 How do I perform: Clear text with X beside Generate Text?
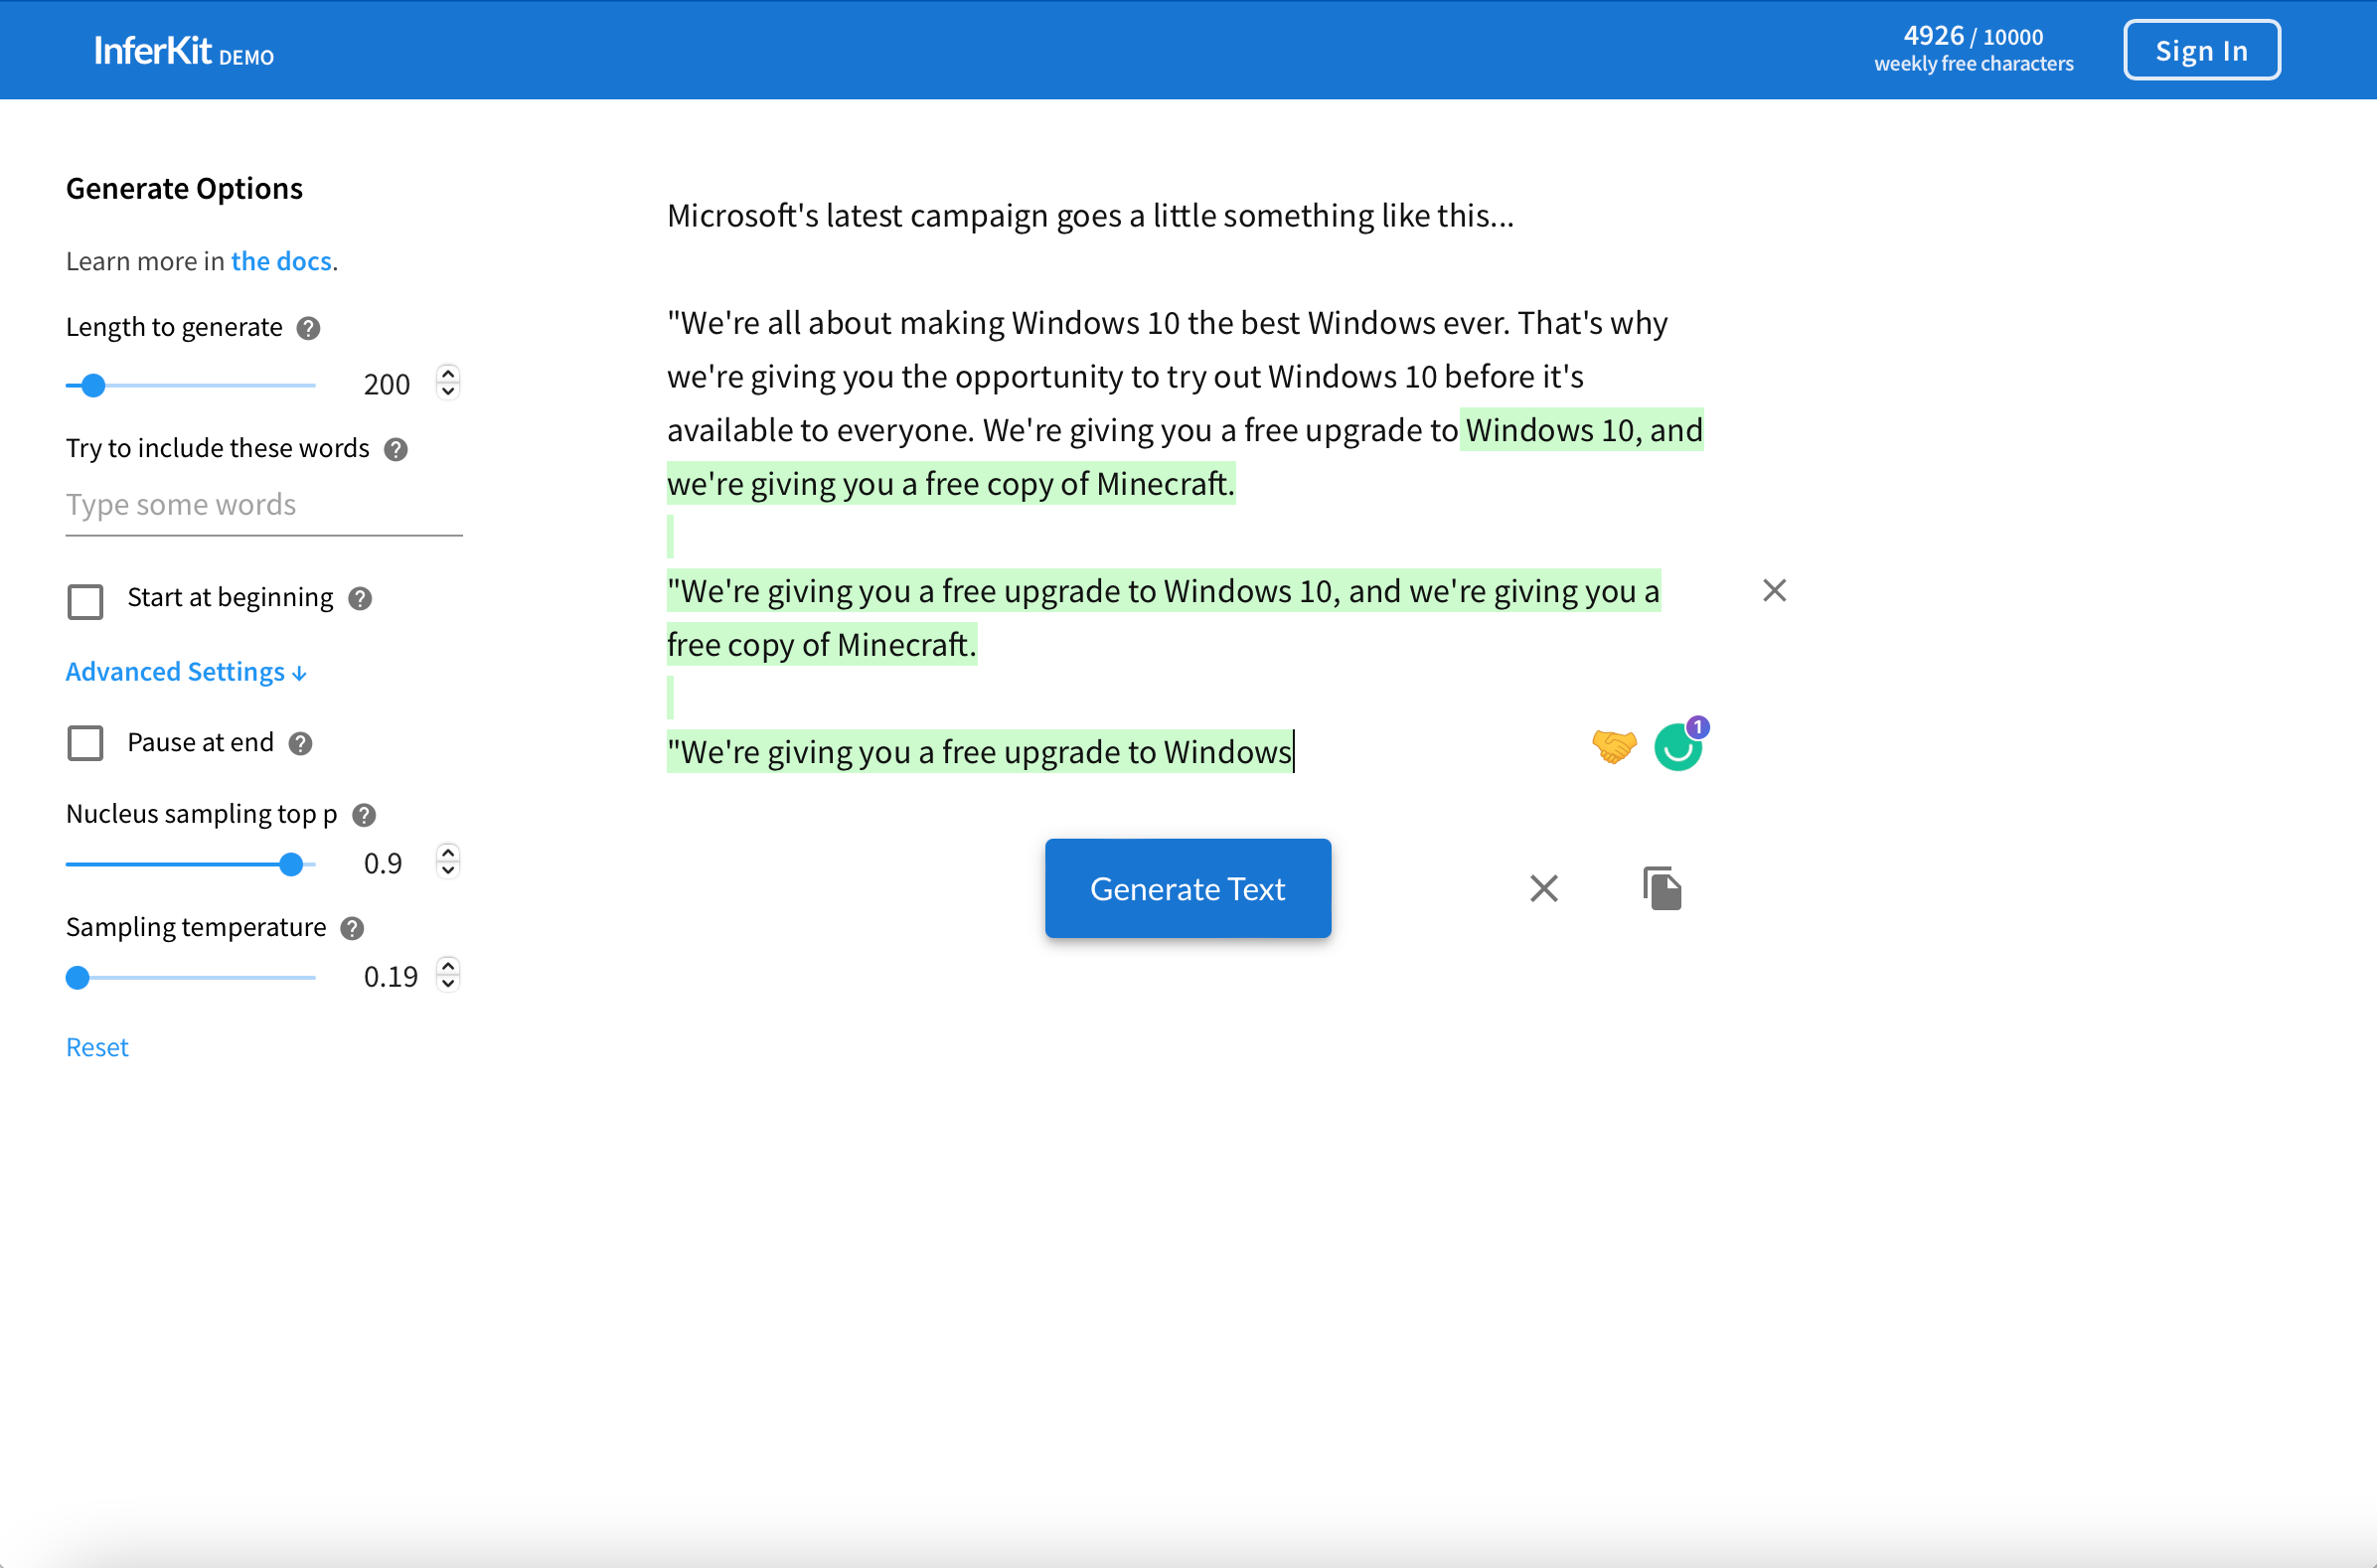(x=1544, y=888)
